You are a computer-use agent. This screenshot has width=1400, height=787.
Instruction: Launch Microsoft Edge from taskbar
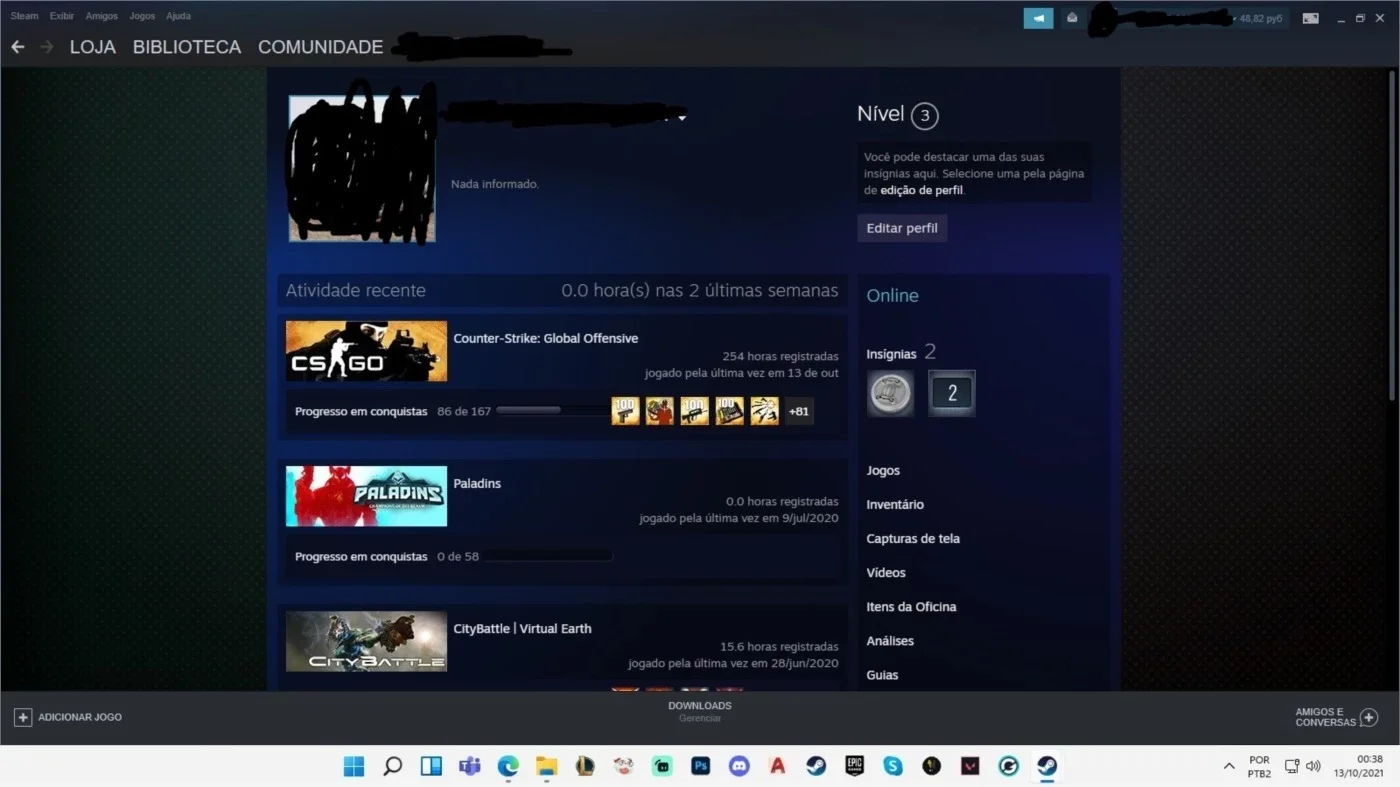click(508, 766)
